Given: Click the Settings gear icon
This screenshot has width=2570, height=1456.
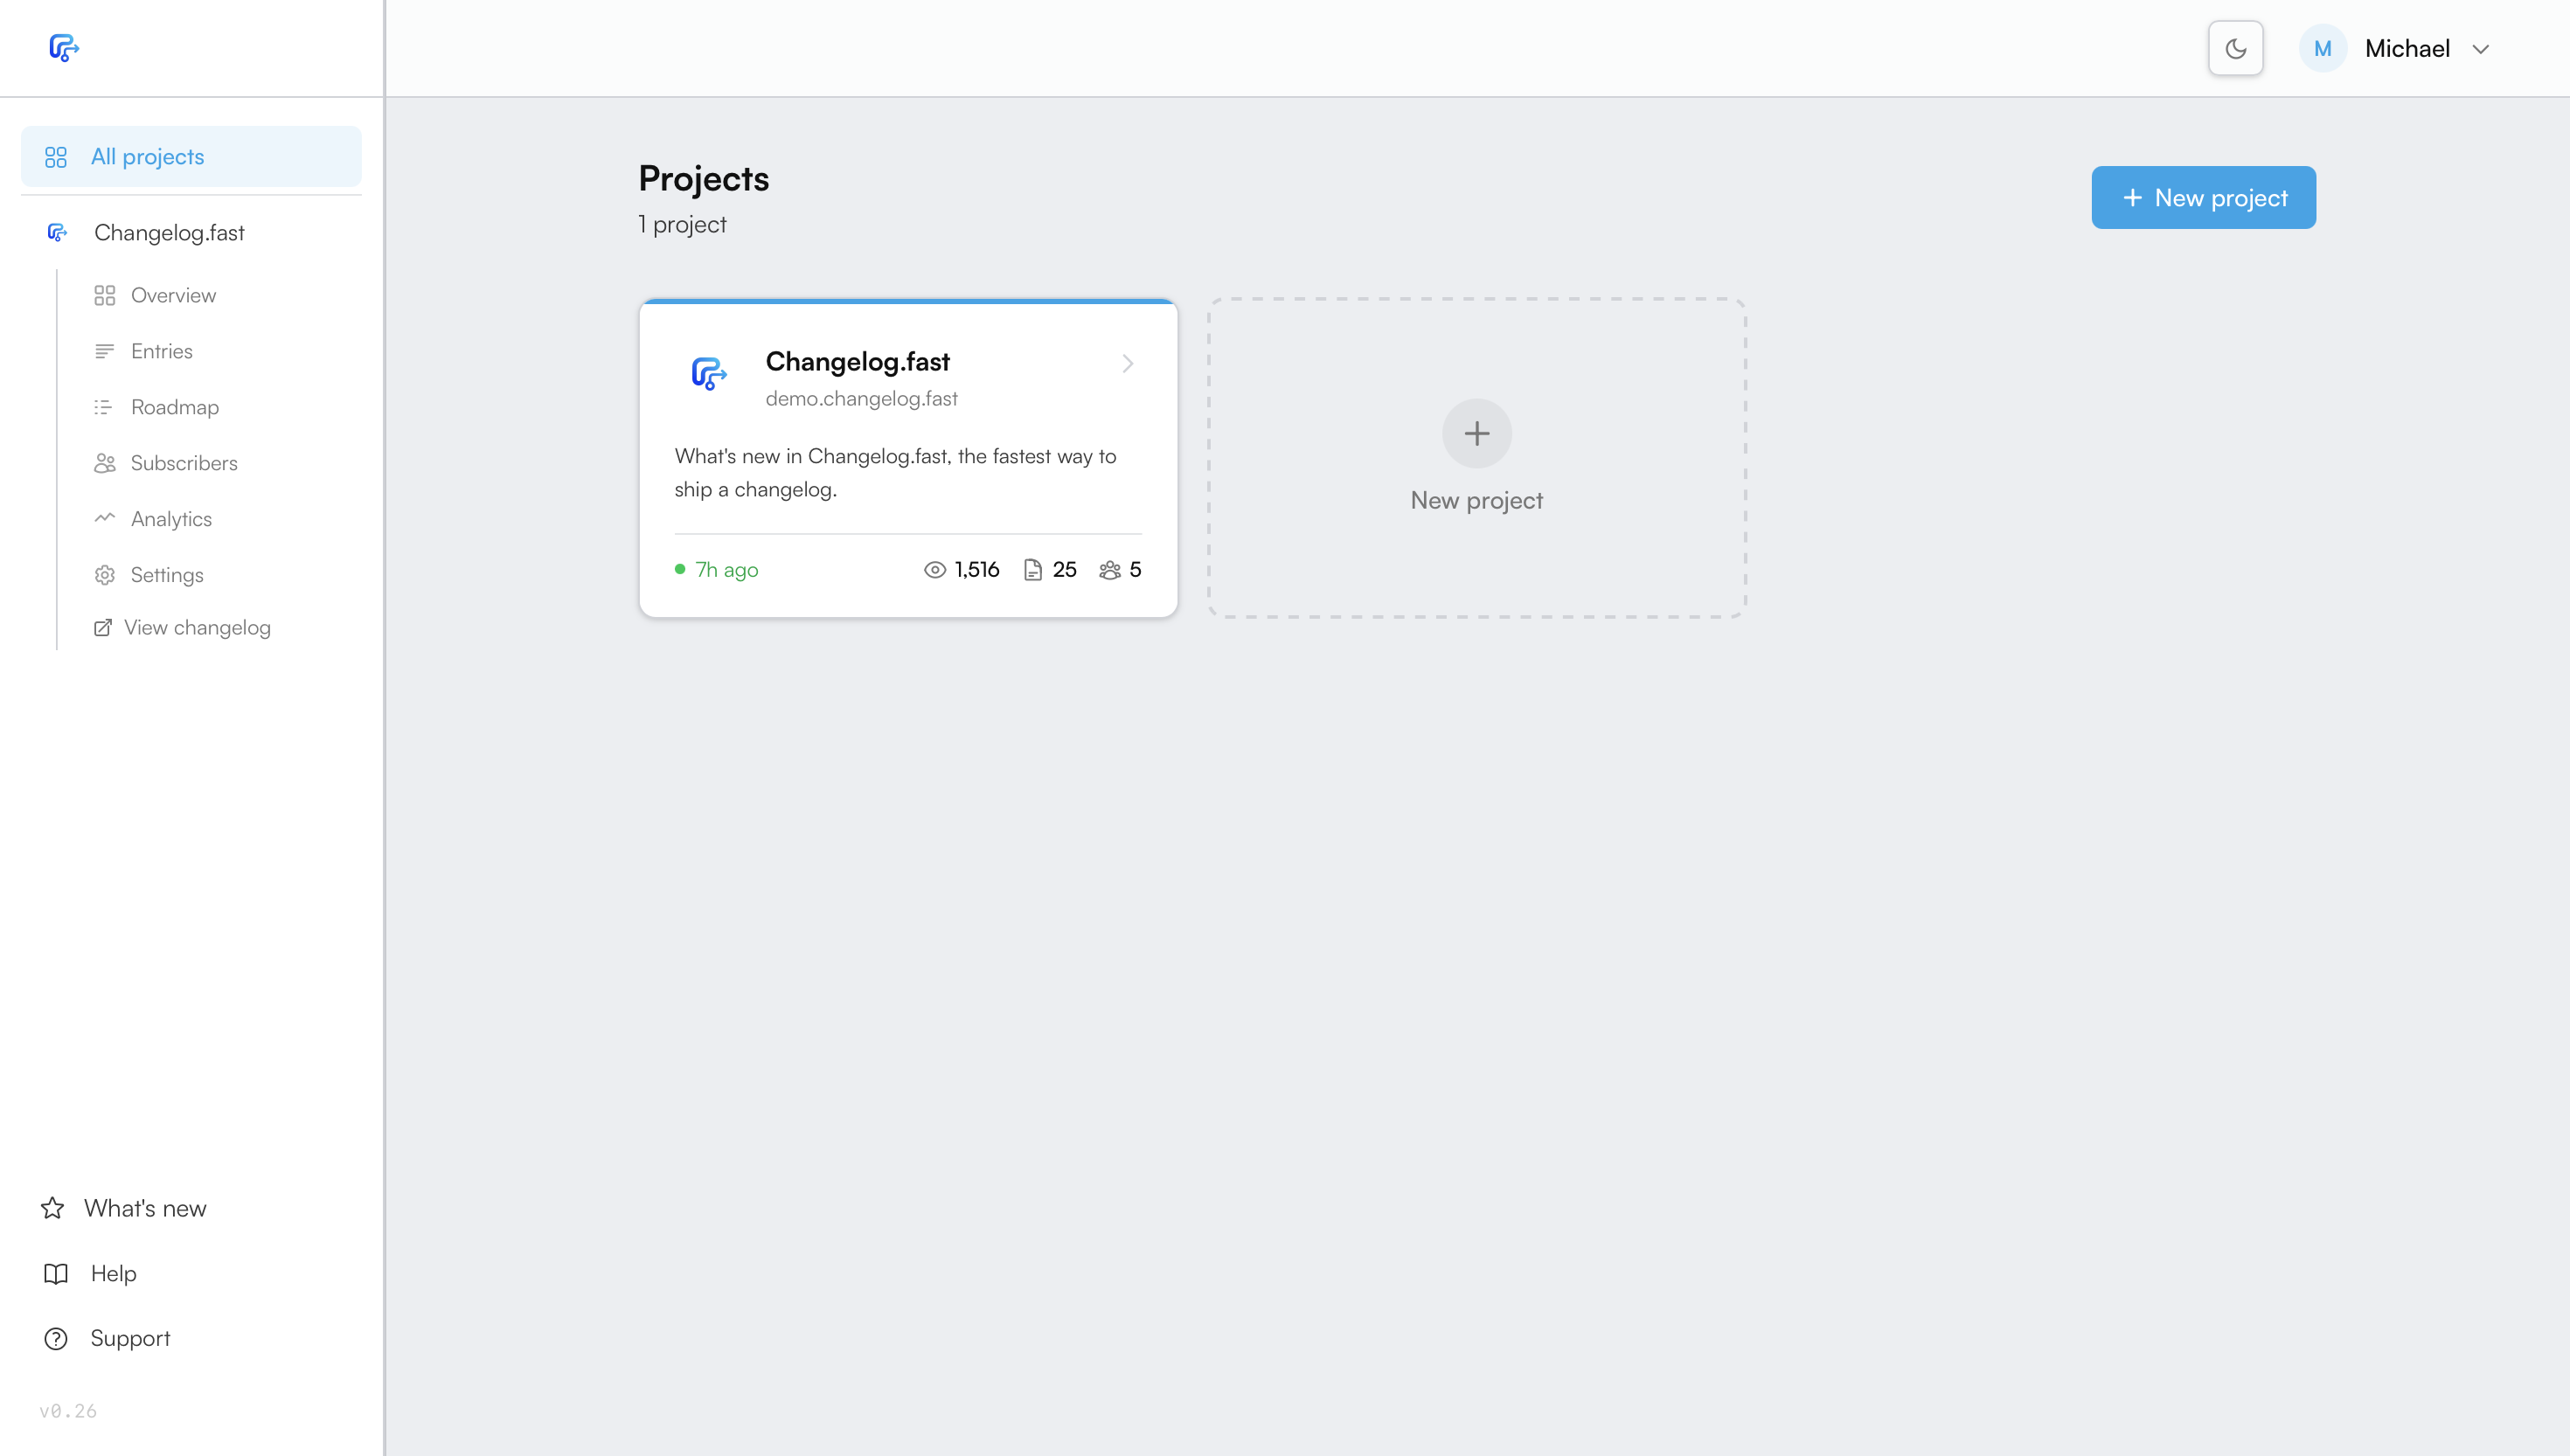Looking at the screenshot, I should (104, 575).
